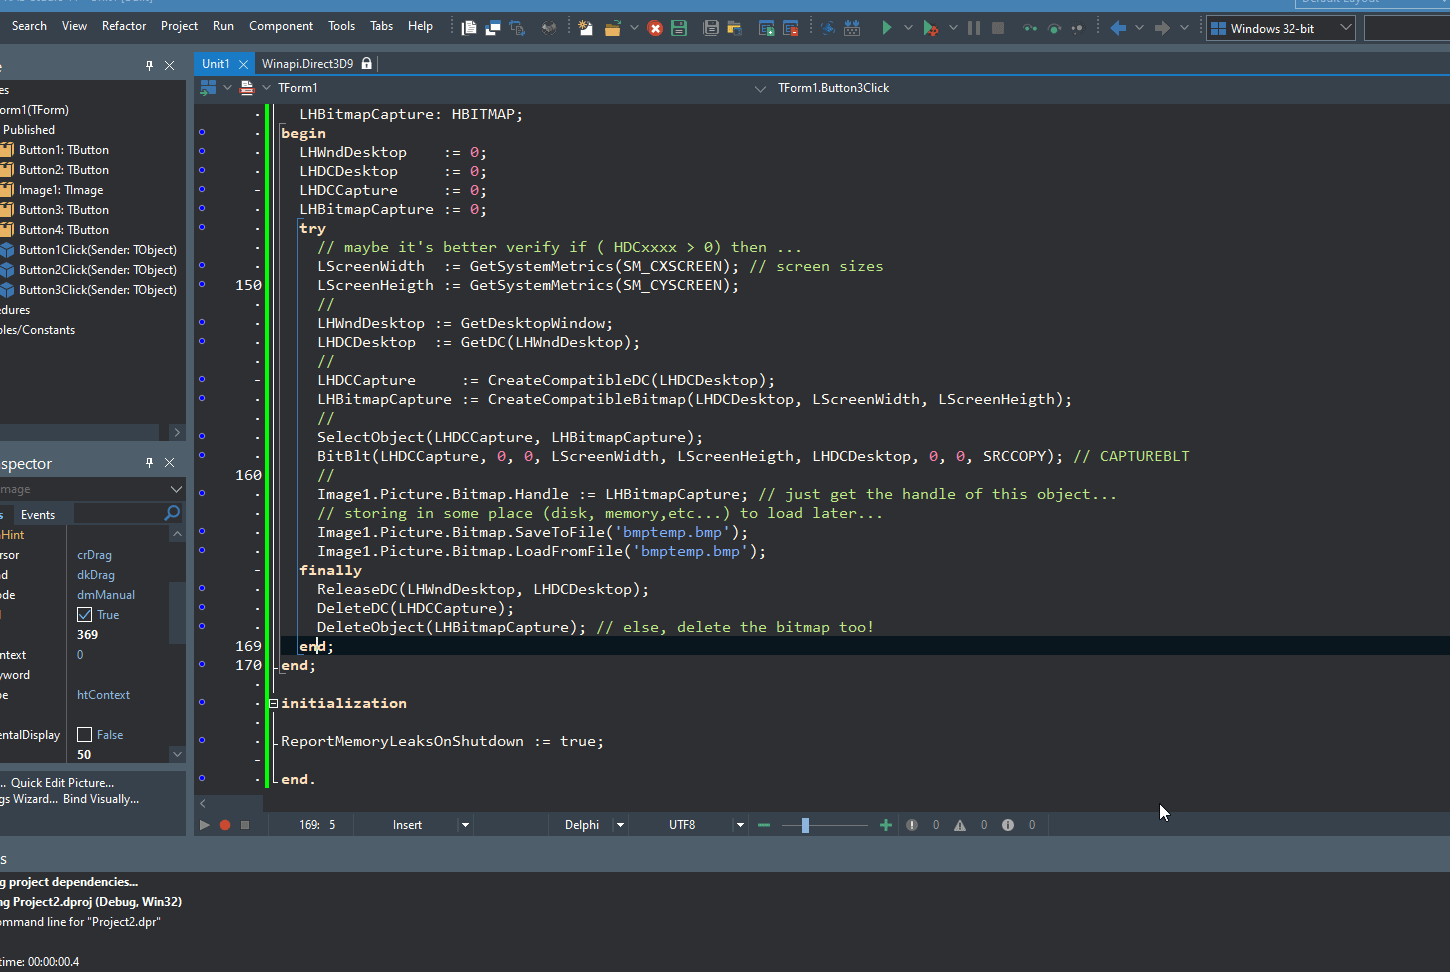
Task: Start macro recording with red record button
Action: [x=225, y=825]
